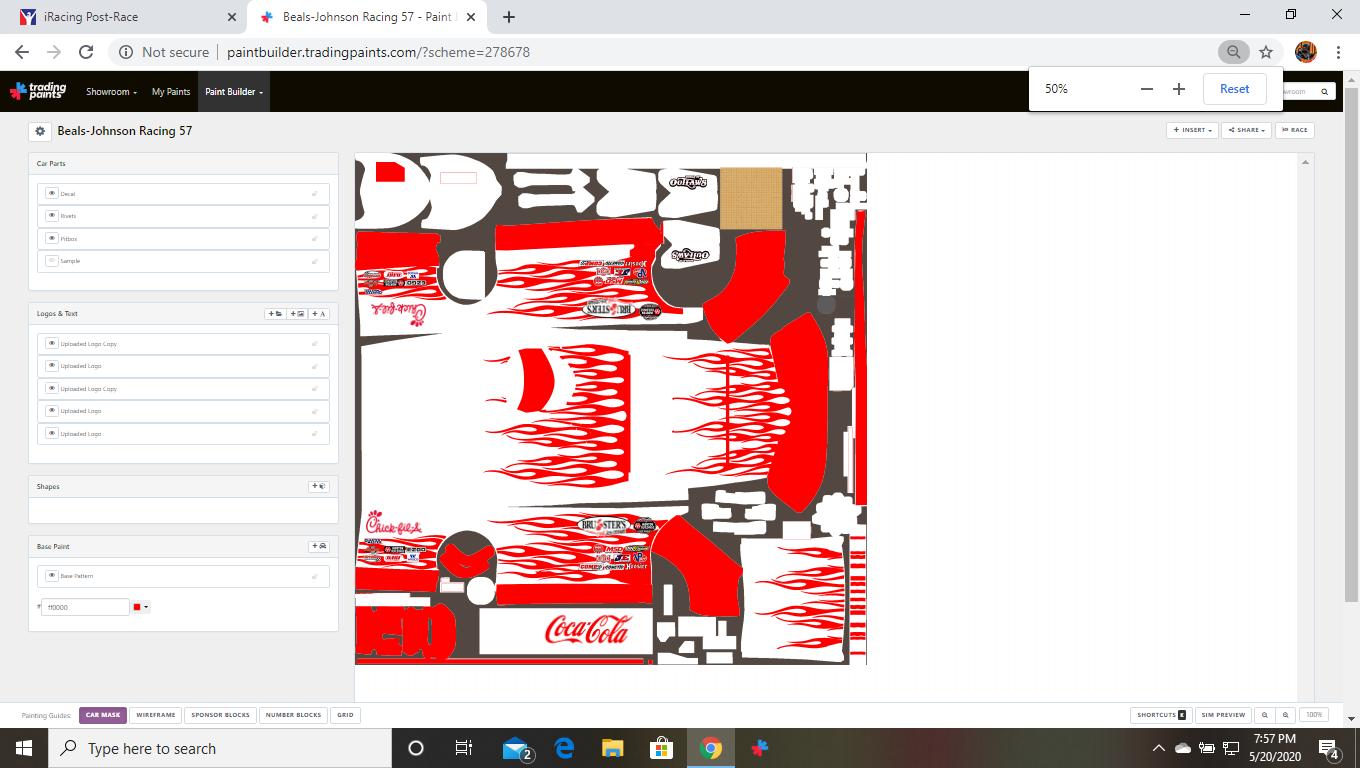The height and width of the screenshot is (768, 1360).
Task: Toggle visibility of the Rivets layer
Action: click(52, 216)
